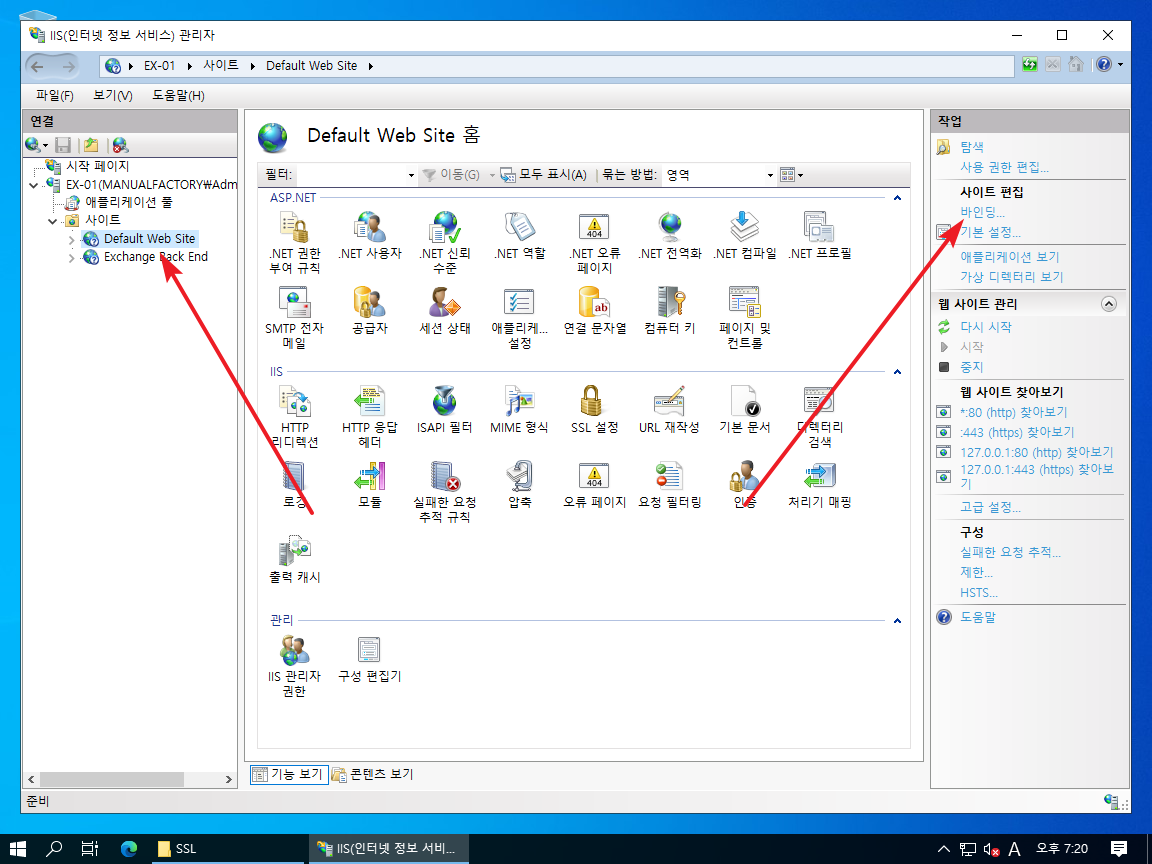Open the 보기(V) menu
Image resolution: width=1152 pixels, height=864 pixels.
[112, 96]
